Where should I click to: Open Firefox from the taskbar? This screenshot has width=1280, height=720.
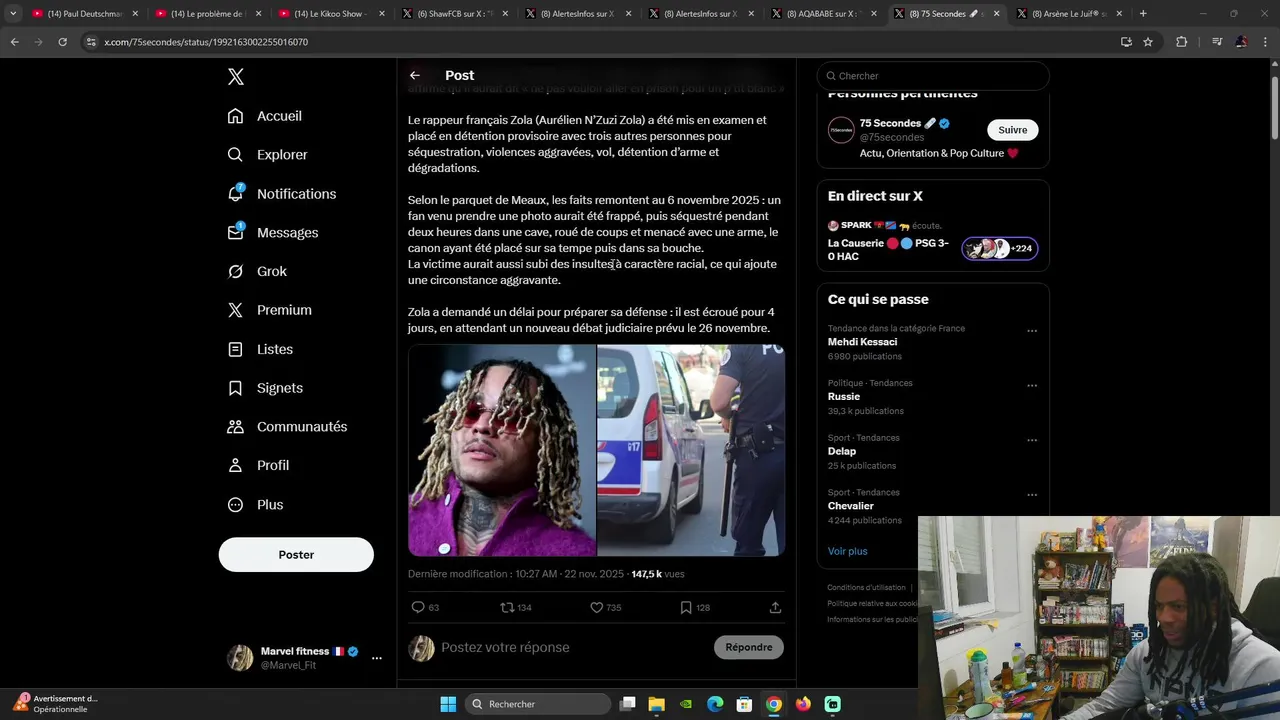point(803,704)
